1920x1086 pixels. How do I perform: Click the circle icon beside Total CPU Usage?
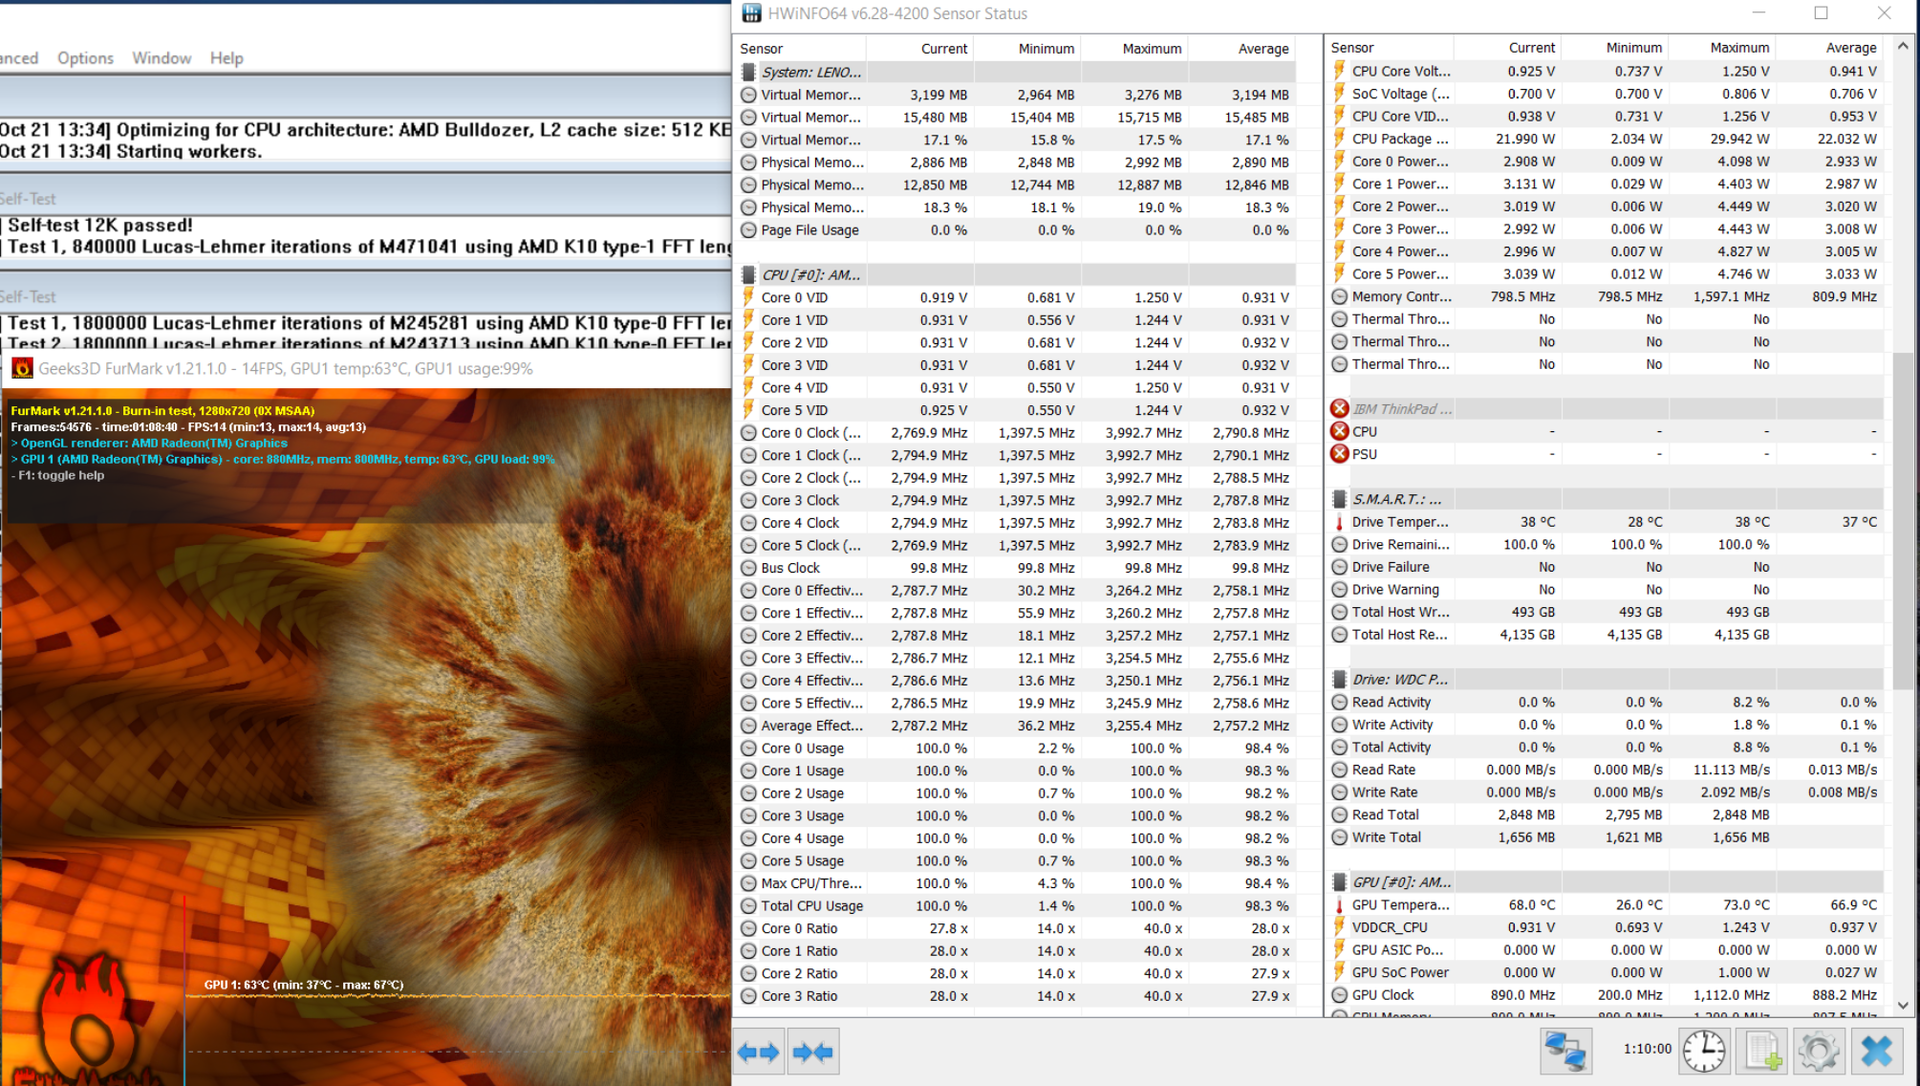(x=748, y=906)
